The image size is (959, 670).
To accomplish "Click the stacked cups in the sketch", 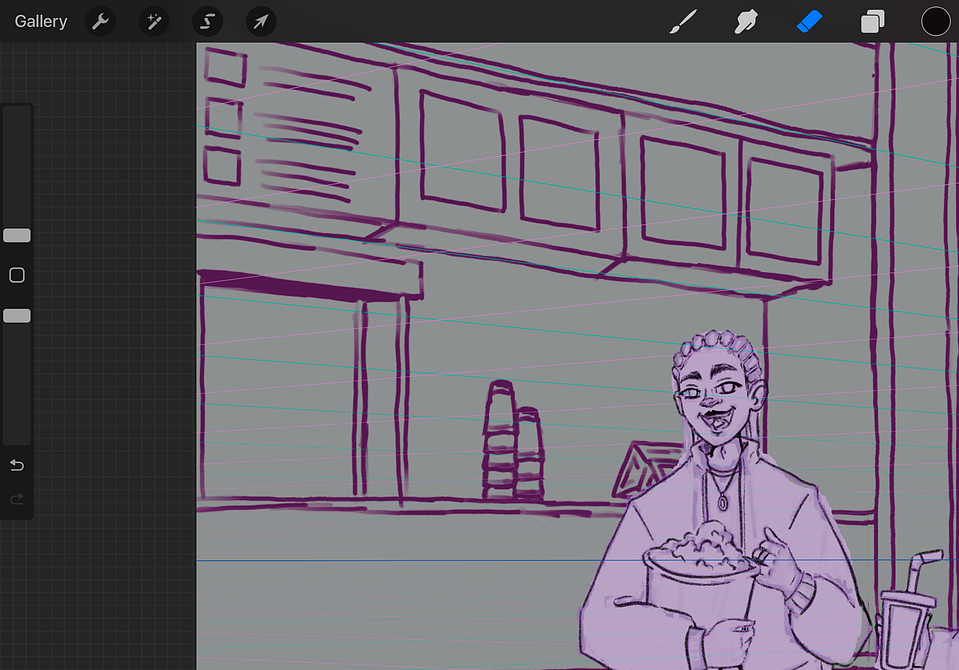I will pos(513,441).
